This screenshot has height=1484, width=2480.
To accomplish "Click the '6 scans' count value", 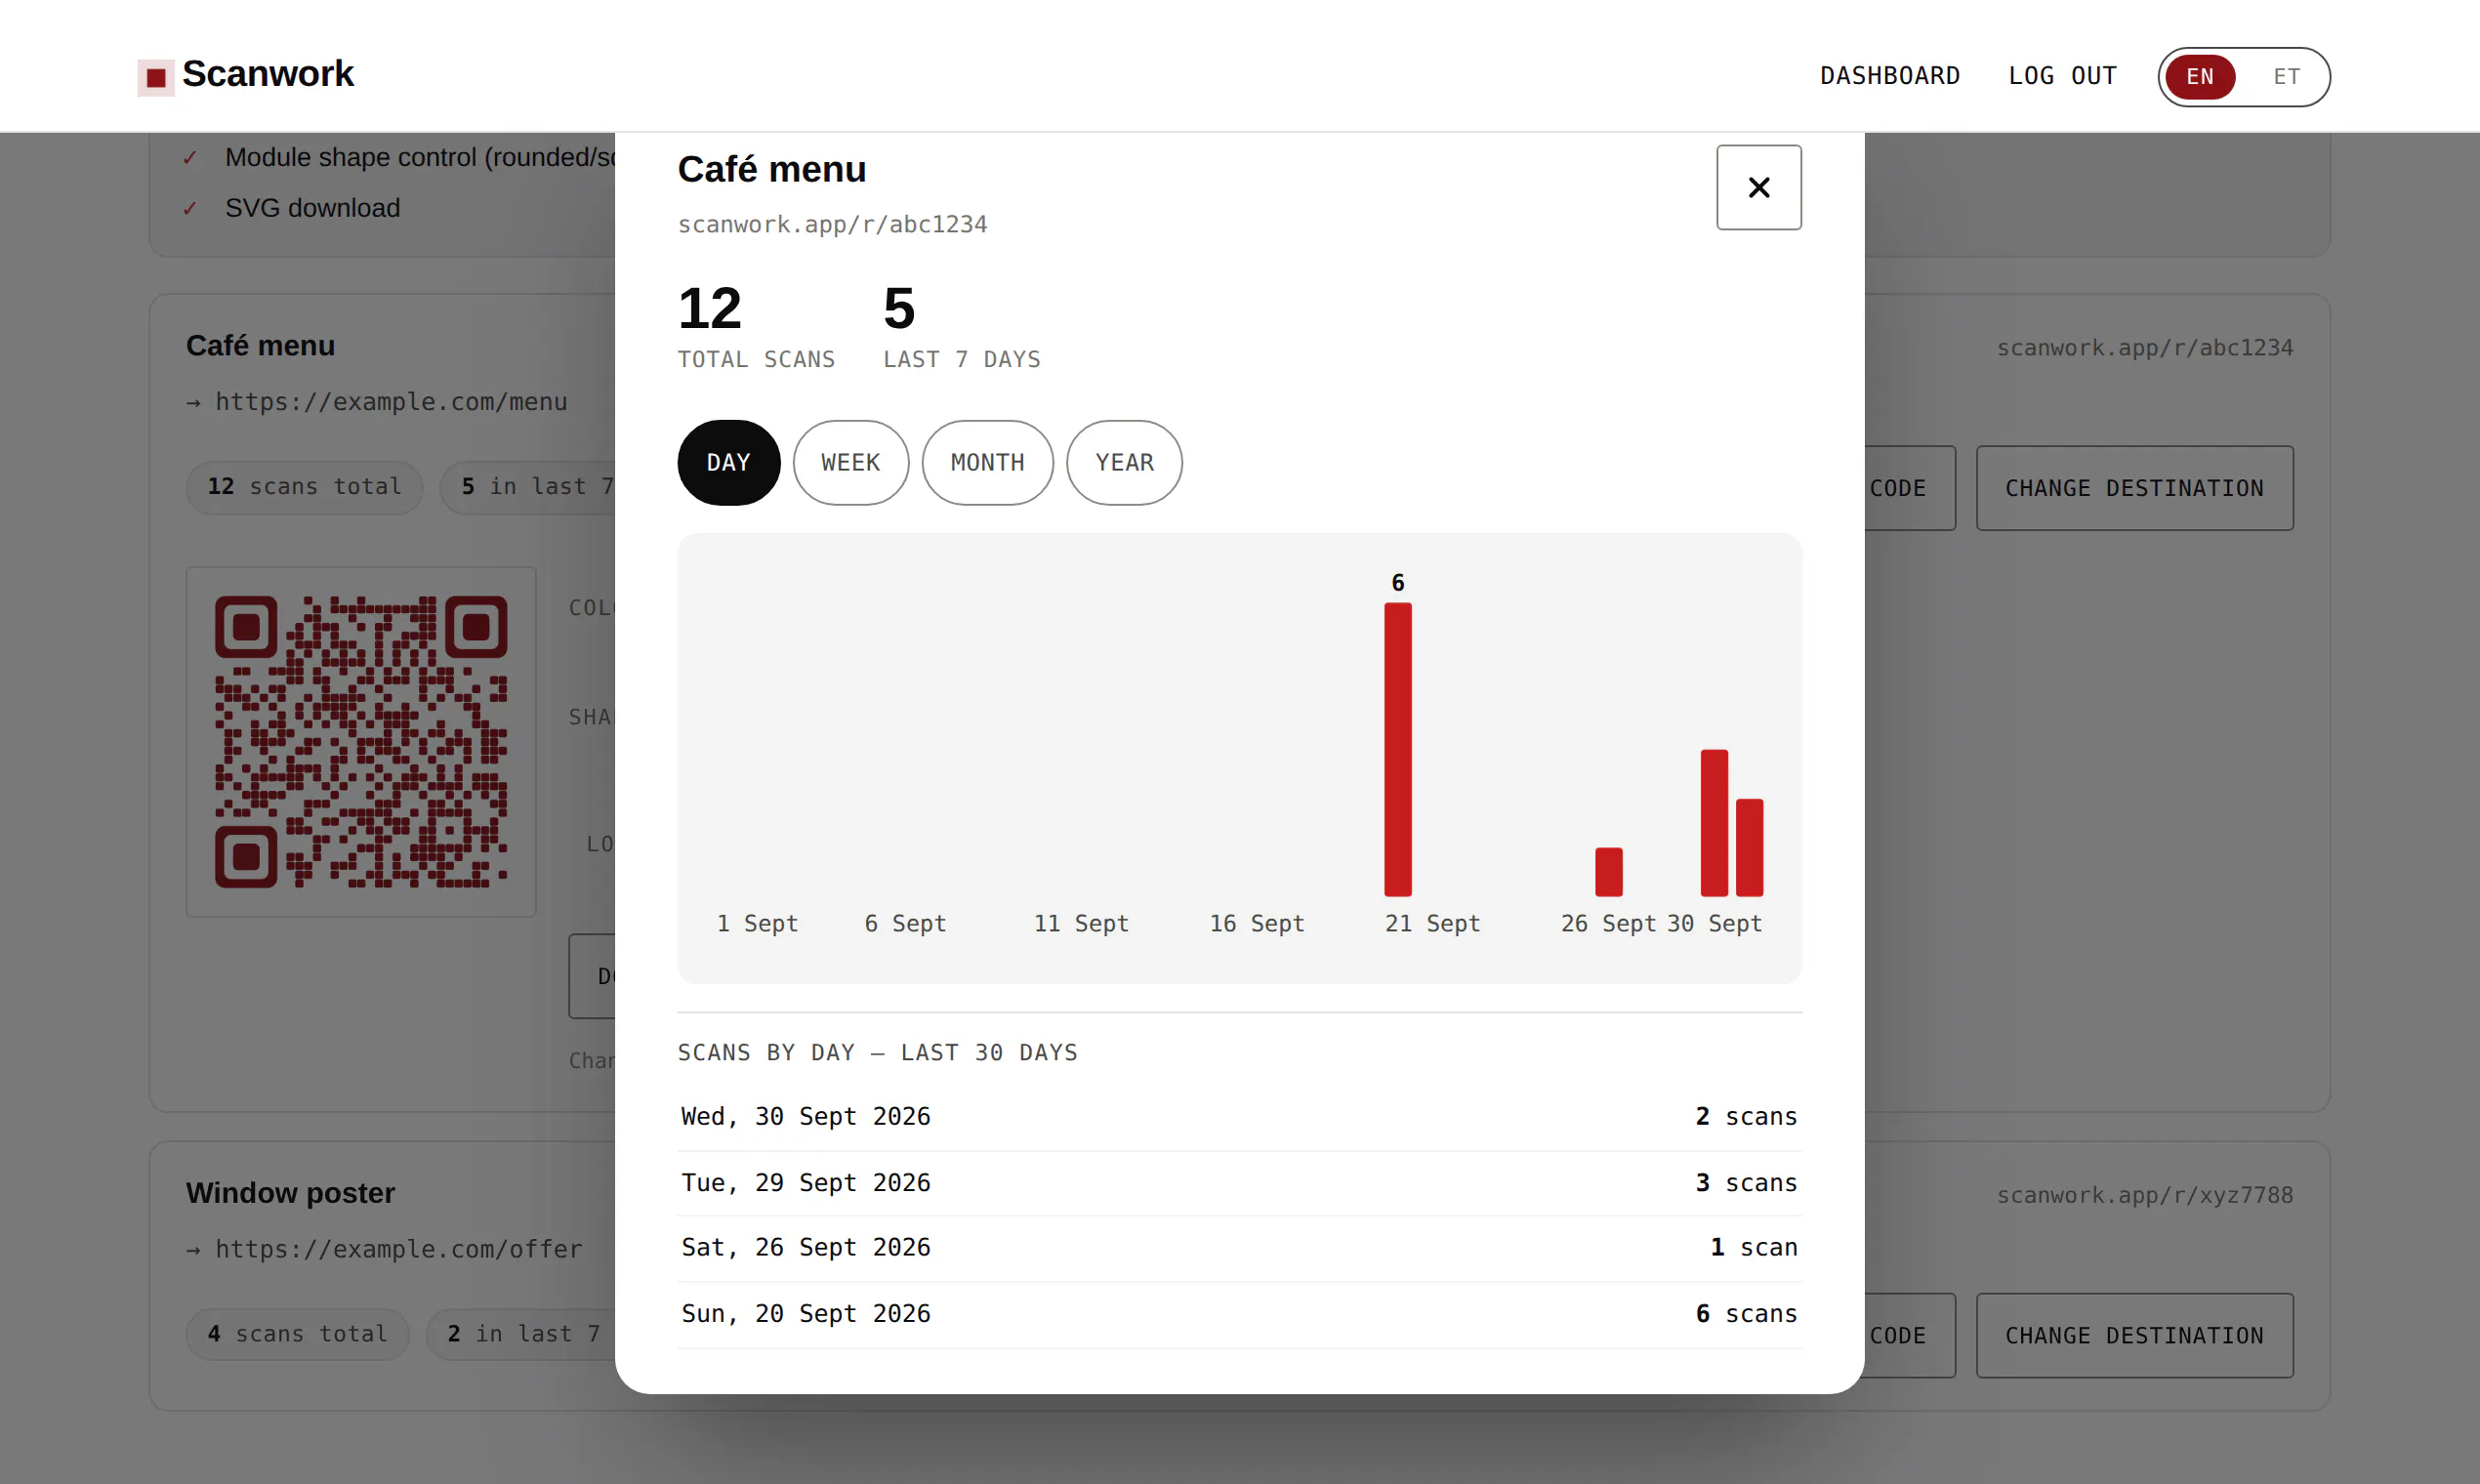I will point(1746,1314).
